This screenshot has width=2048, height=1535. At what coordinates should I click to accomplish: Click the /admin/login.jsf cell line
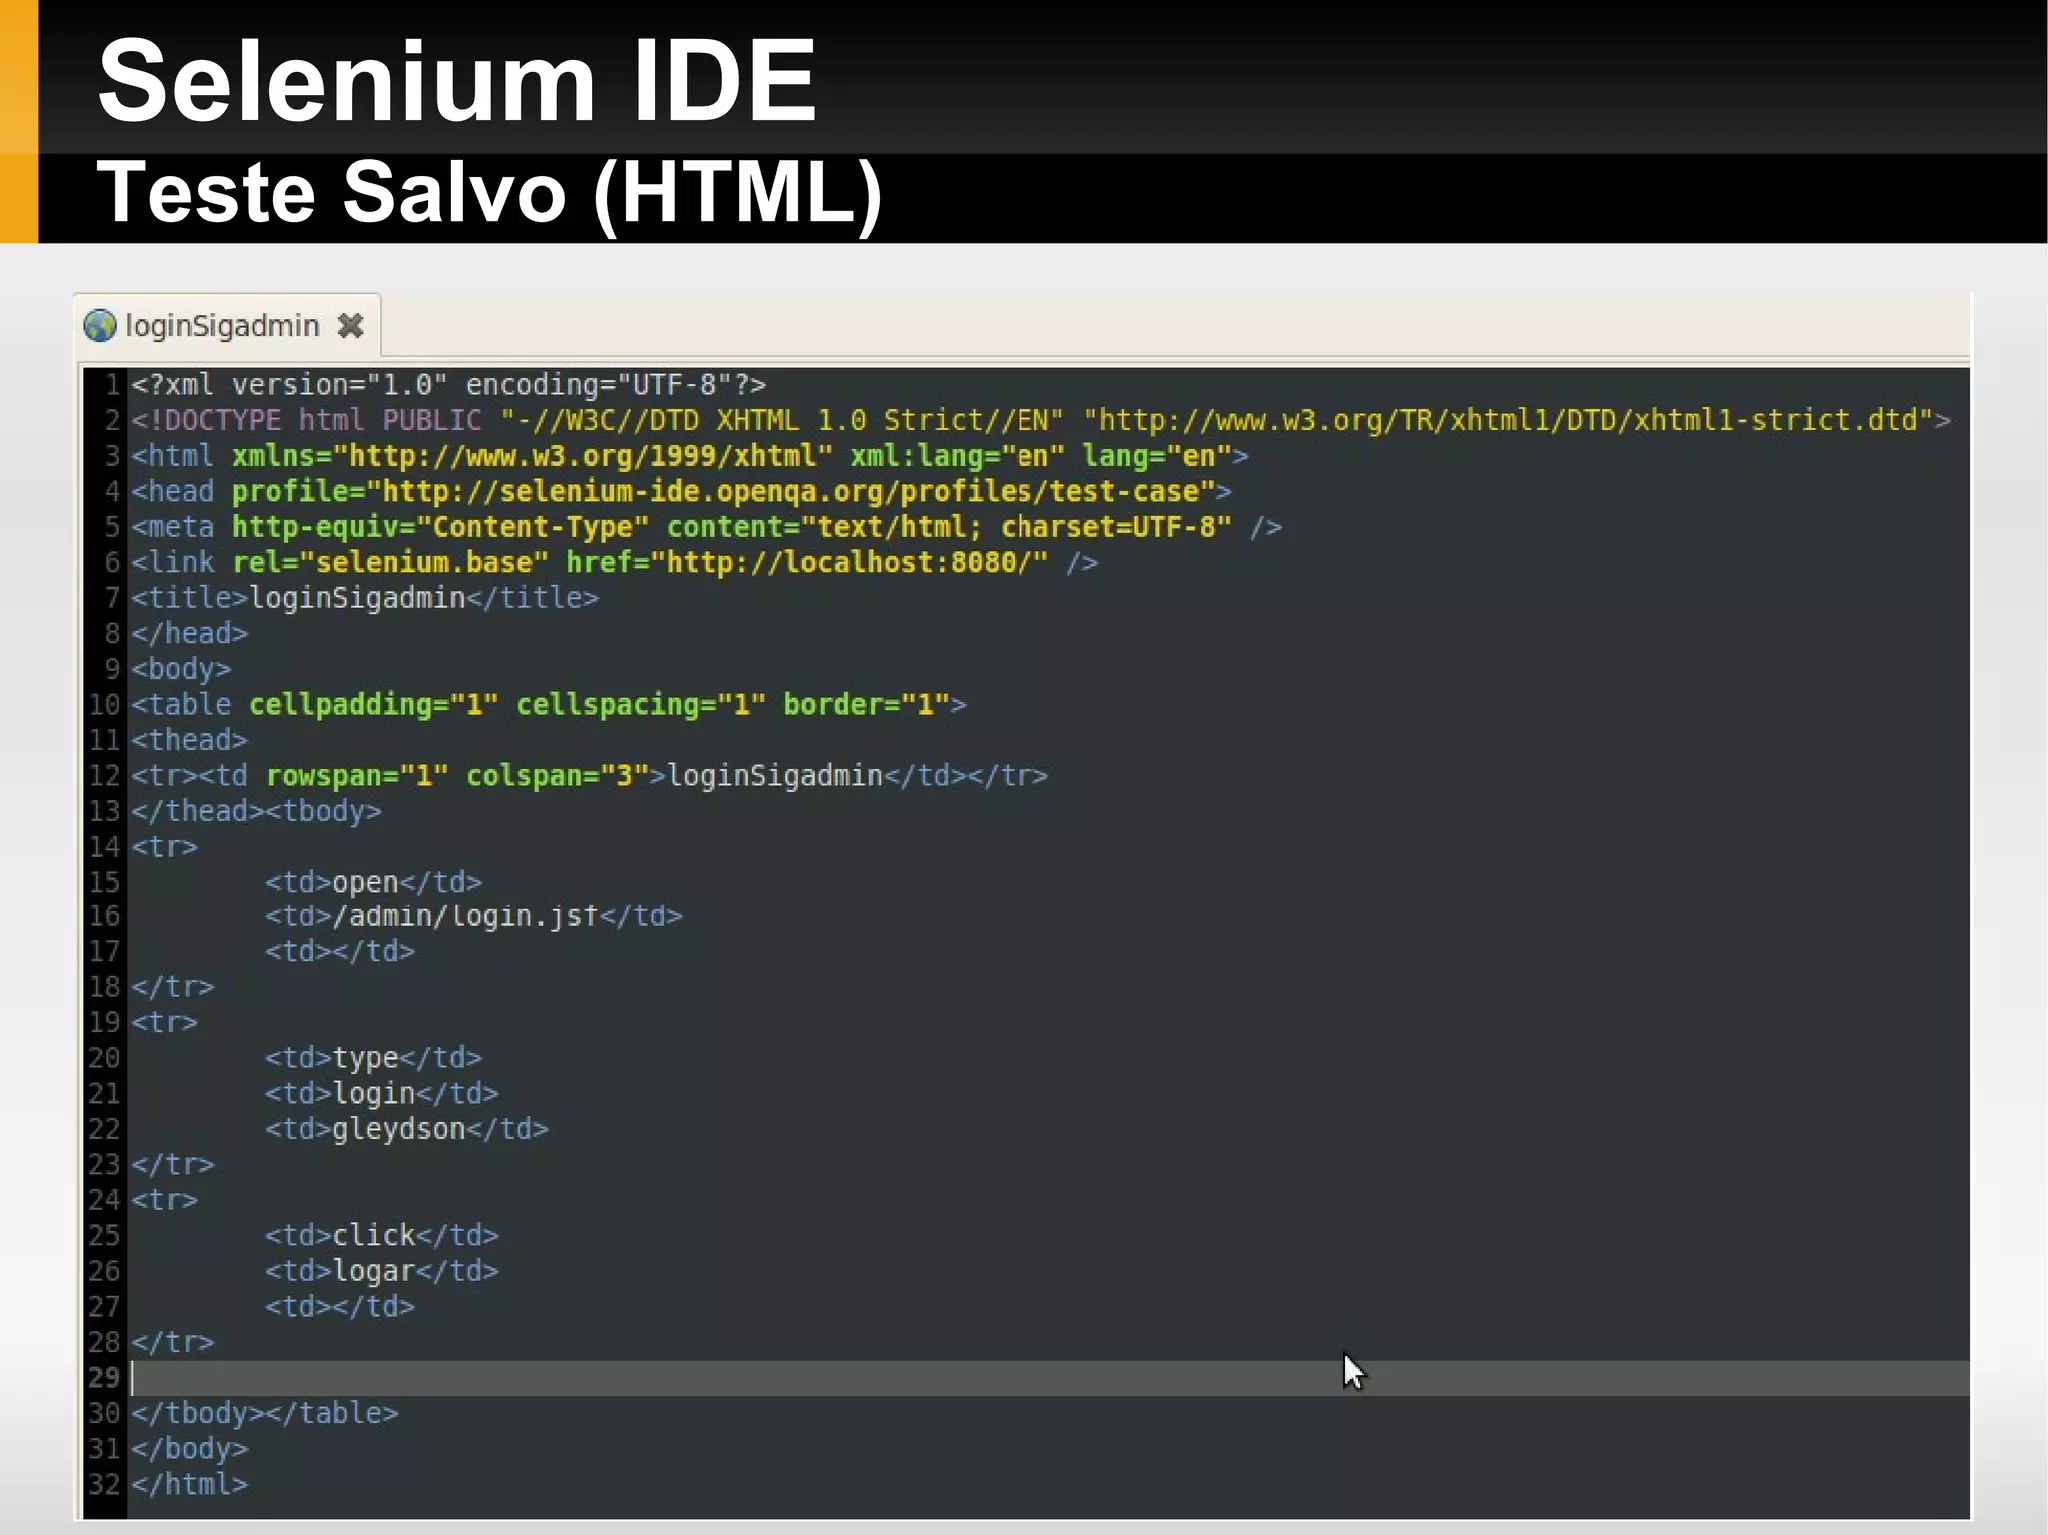pyautogui.click(x=473, y=916)
